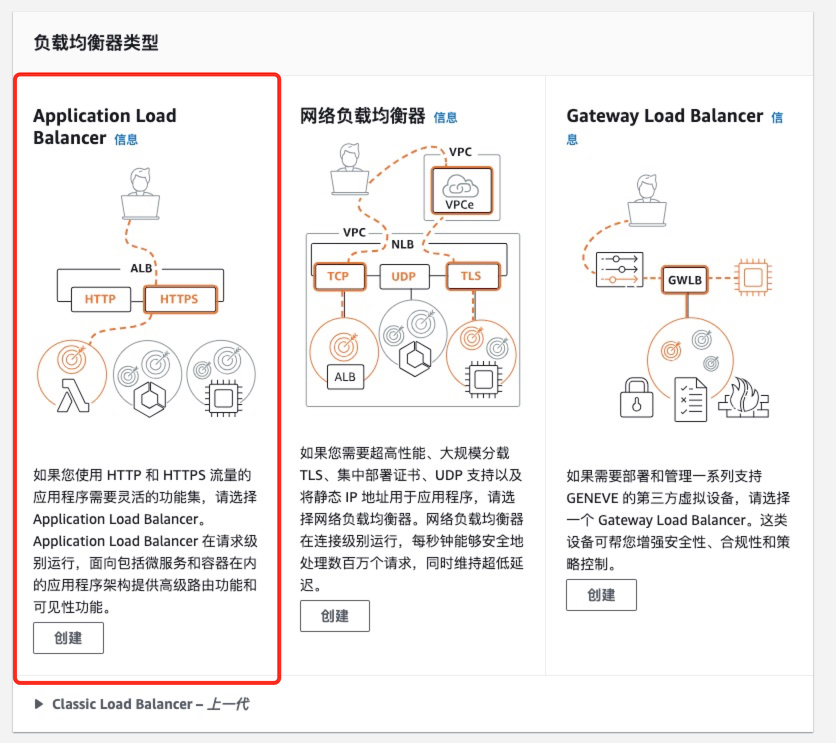Click 创建 under Application Load Balancer
836x743 pixels.
68,637
